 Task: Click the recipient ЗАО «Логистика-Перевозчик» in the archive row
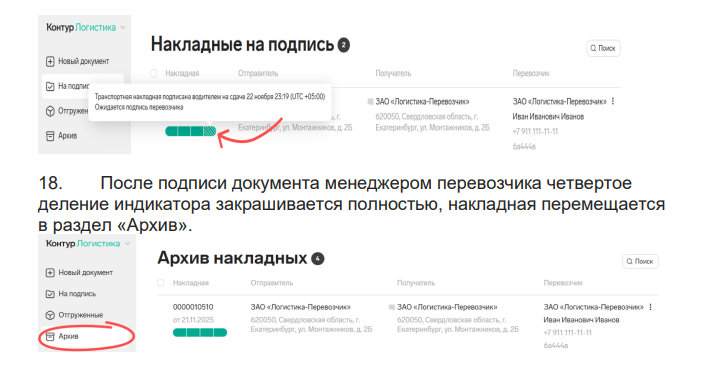[447, 307]
